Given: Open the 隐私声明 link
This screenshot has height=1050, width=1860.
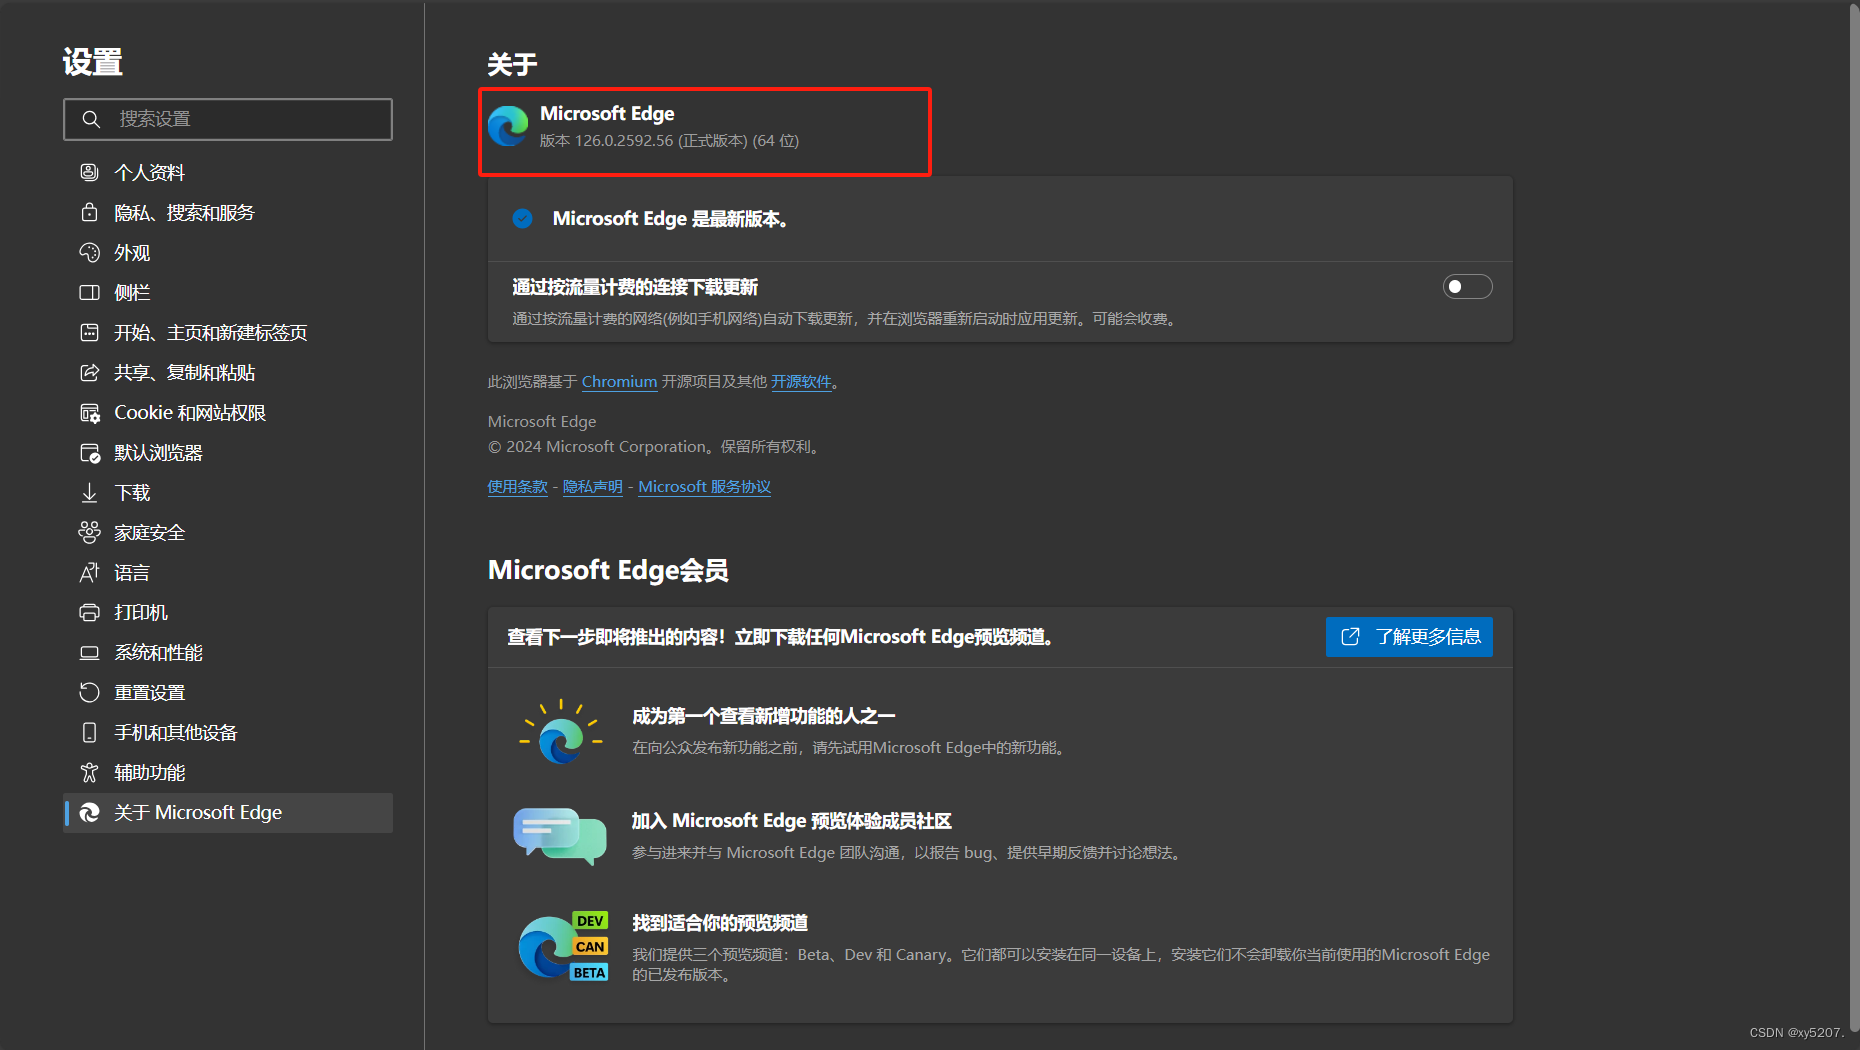Looking at the screenshot, I should (592, 487).
